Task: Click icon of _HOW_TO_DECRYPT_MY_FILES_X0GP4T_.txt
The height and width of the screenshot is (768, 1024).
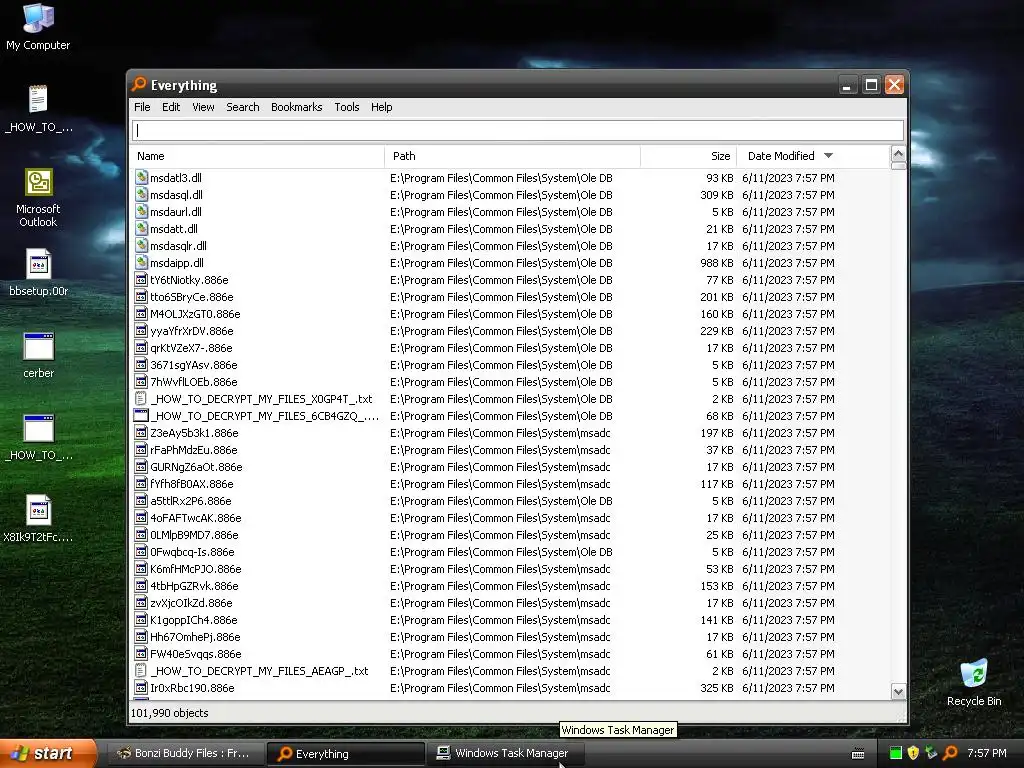Action: tap(141, 398)
